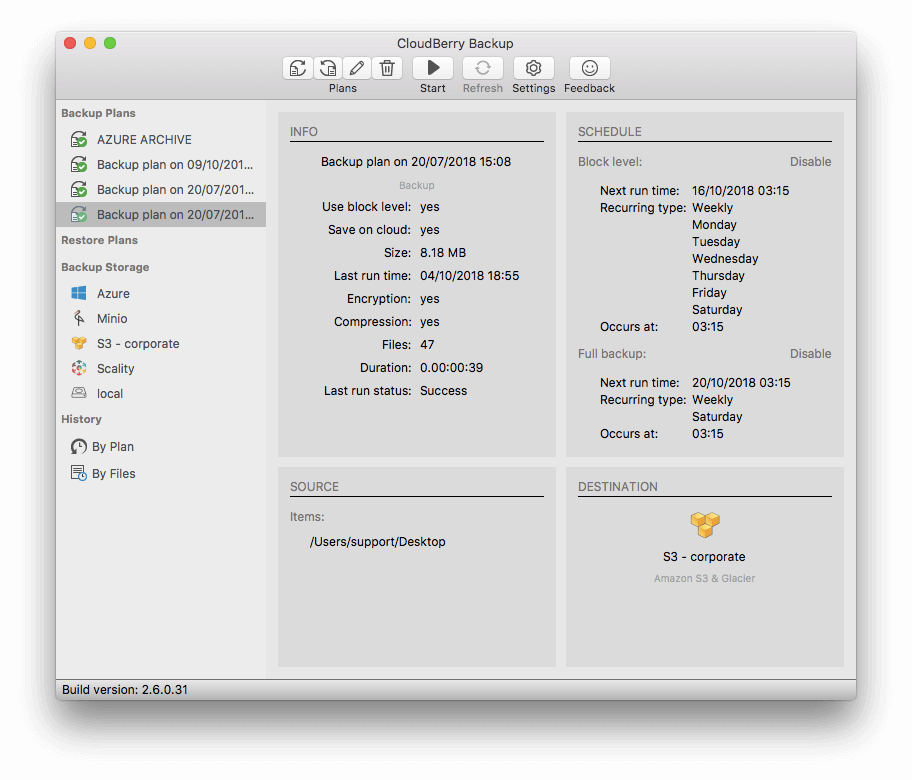Disable the Full backup schedule
The height and width of the screenshot is (780, 912).
pyautogui.click(x=810, y=354)
